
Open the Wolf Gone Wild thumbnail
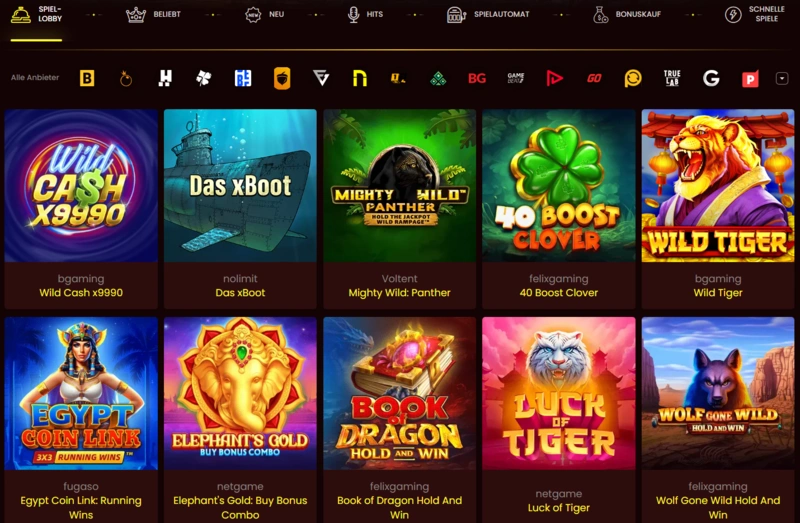tap(718, 393)
